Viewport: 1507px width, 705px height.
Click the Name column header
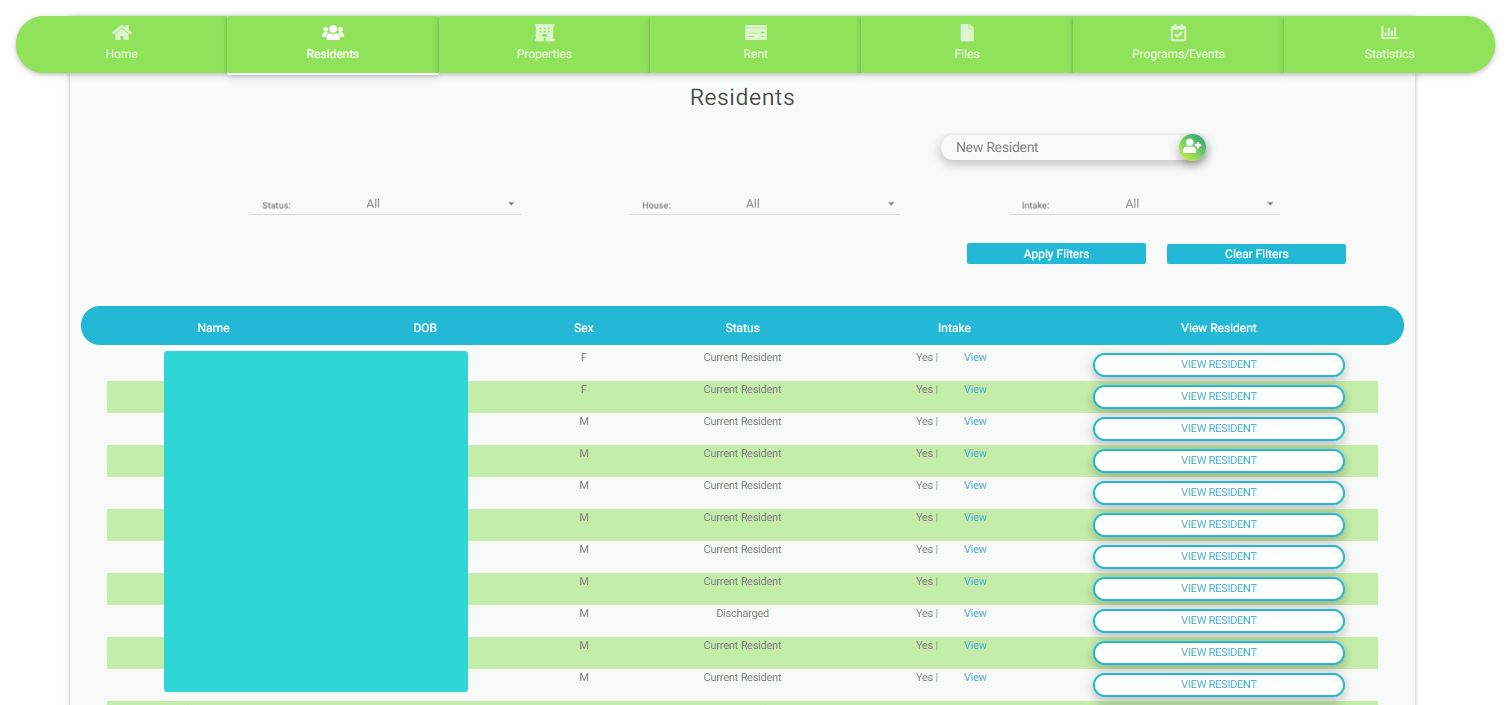[x=213, y=327]
